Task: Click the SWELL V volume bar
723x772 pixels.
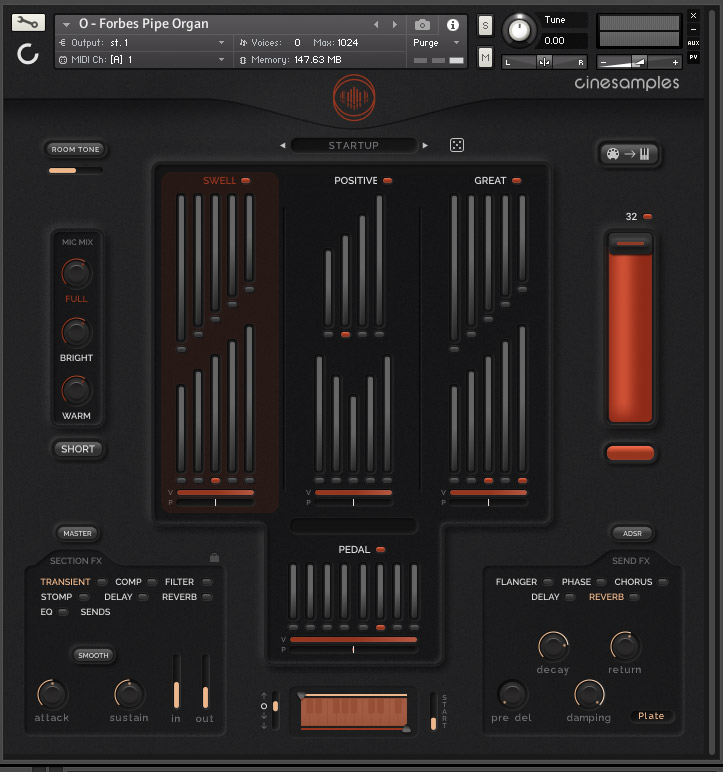Action: click(215, 492)
